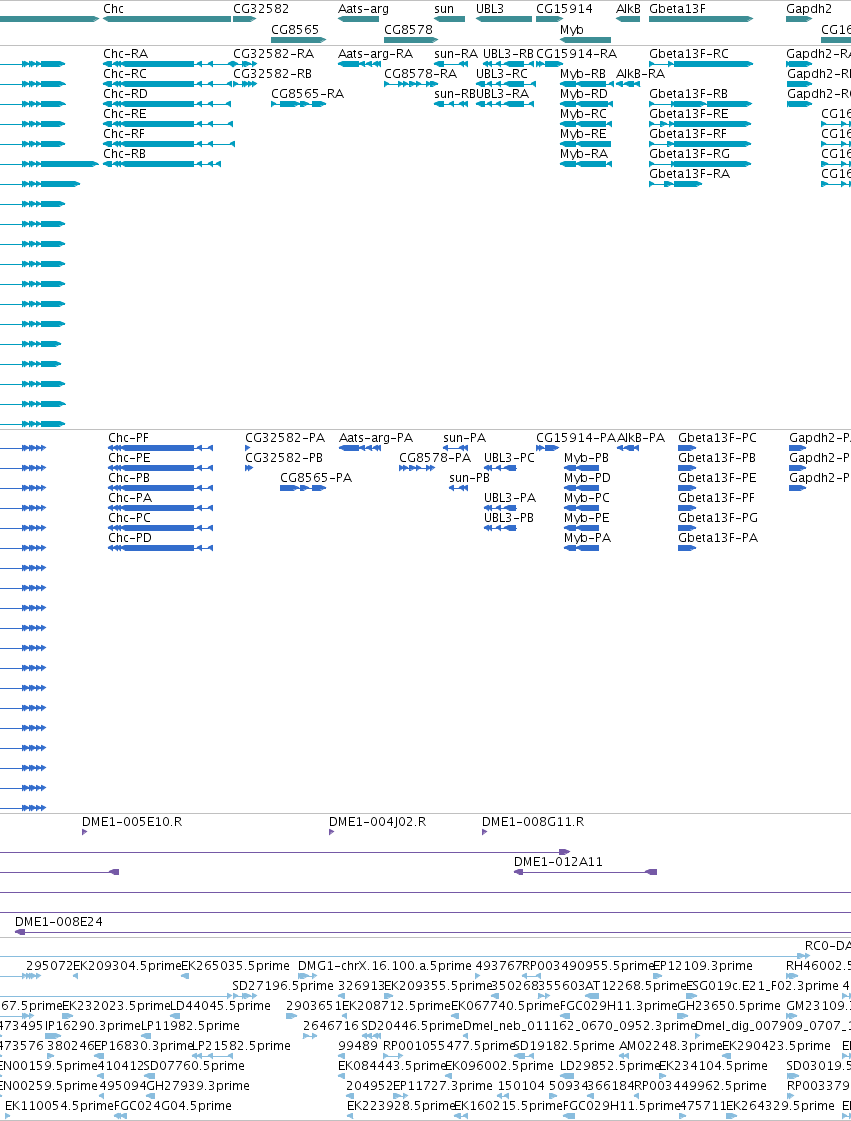Select the Myb-PB protein label
Viewport: 851px width, 1121px height.
coord(586,458)
